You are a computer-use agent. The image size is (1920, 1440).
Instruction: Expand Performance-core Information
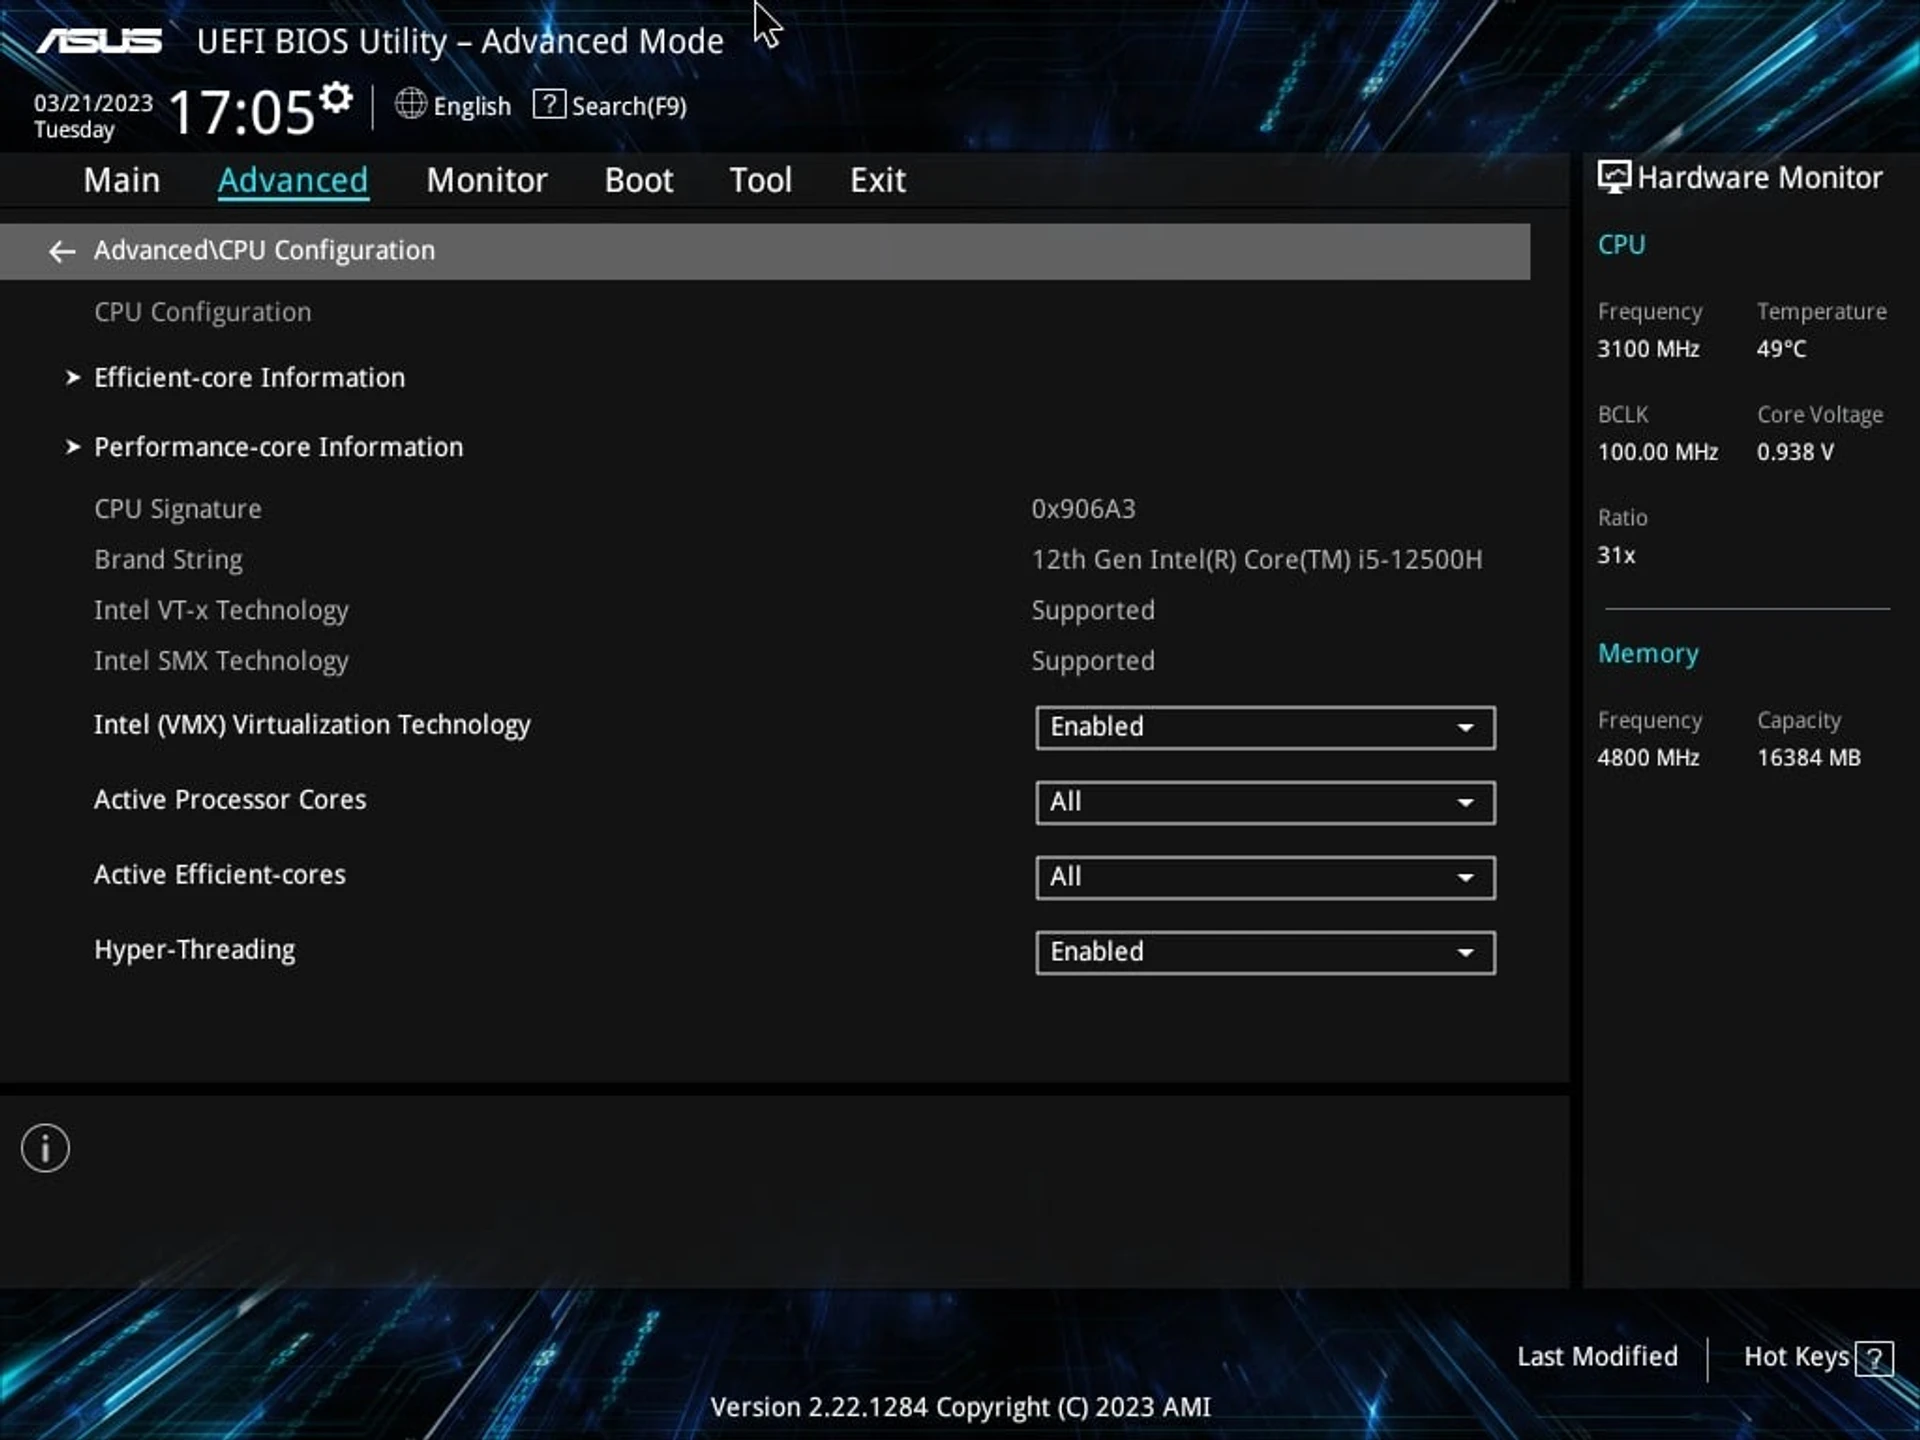tap(278, 447)
